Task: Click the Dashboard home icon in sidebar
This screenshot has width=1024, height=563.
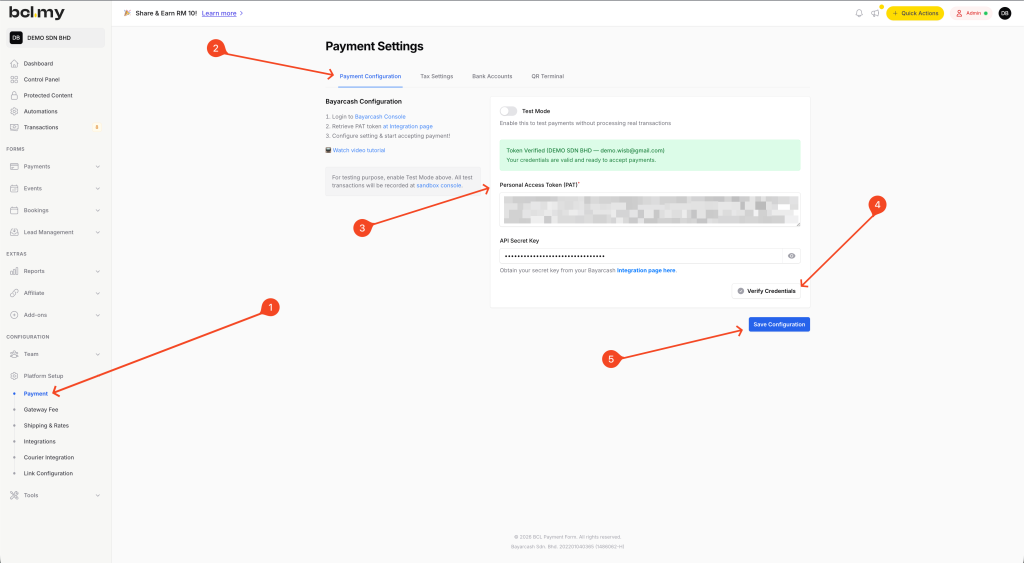Action: click(x=14, y=64)
